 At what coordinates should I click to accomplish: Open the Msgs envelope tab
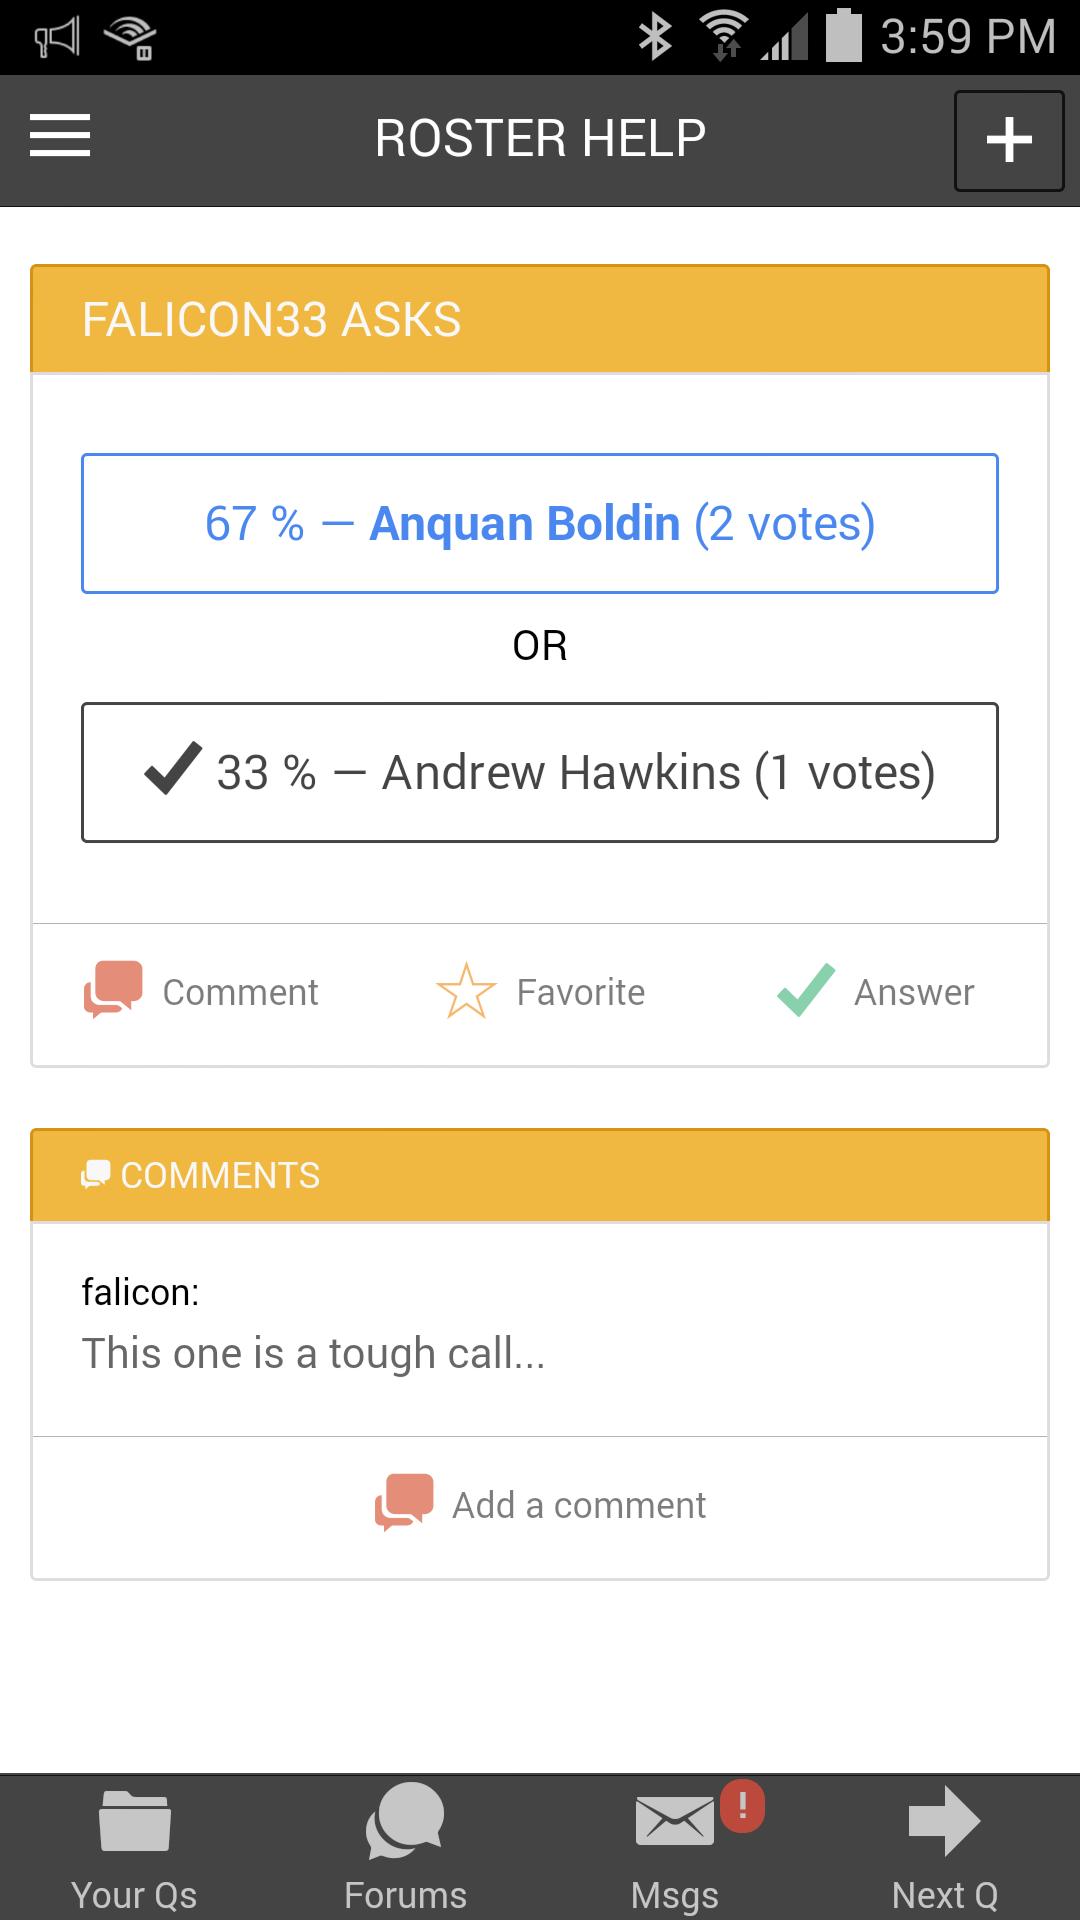coord(675,1850)
